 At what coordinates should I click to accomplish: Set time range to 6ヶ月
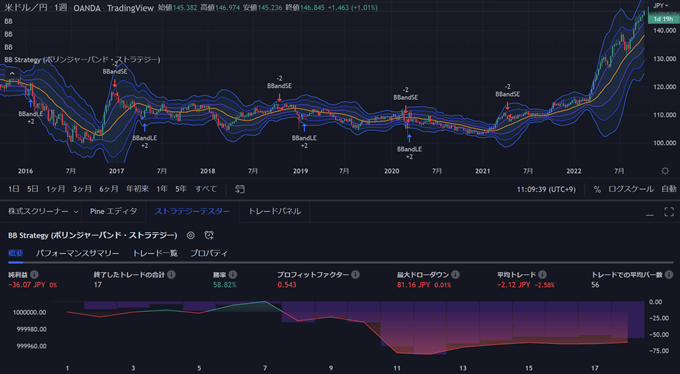point(108,189)
